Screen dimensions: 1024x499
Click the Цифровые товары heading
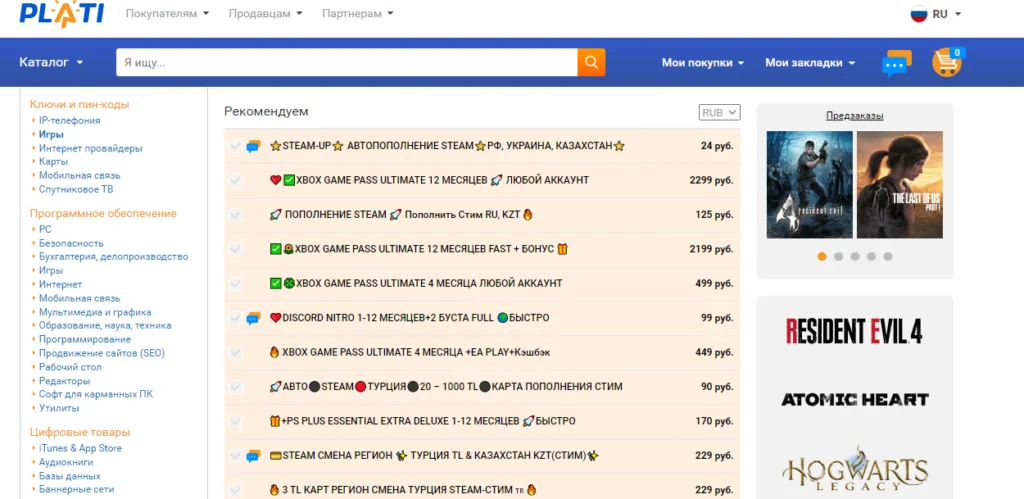click(x=80, y=432)
